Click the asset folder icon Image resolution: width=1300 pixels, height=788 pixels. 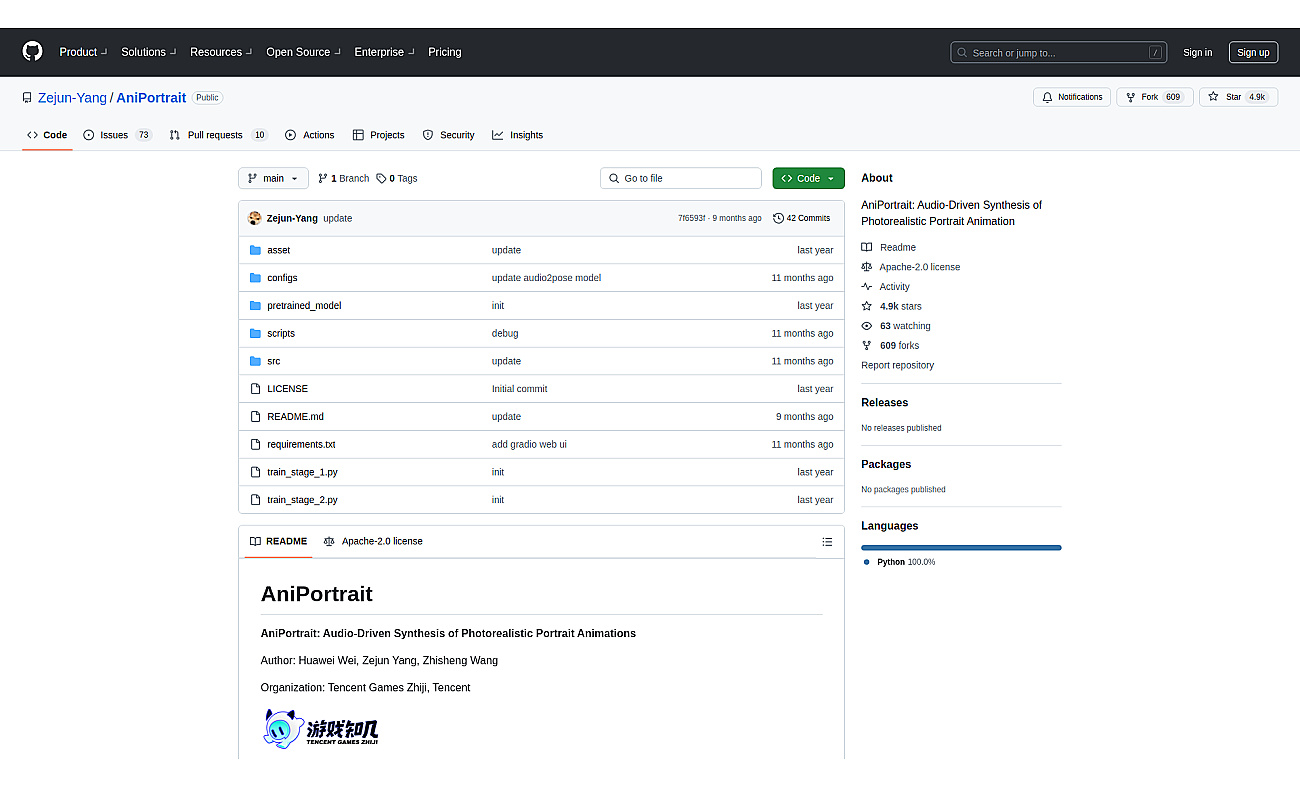click(x=255, y=250)
